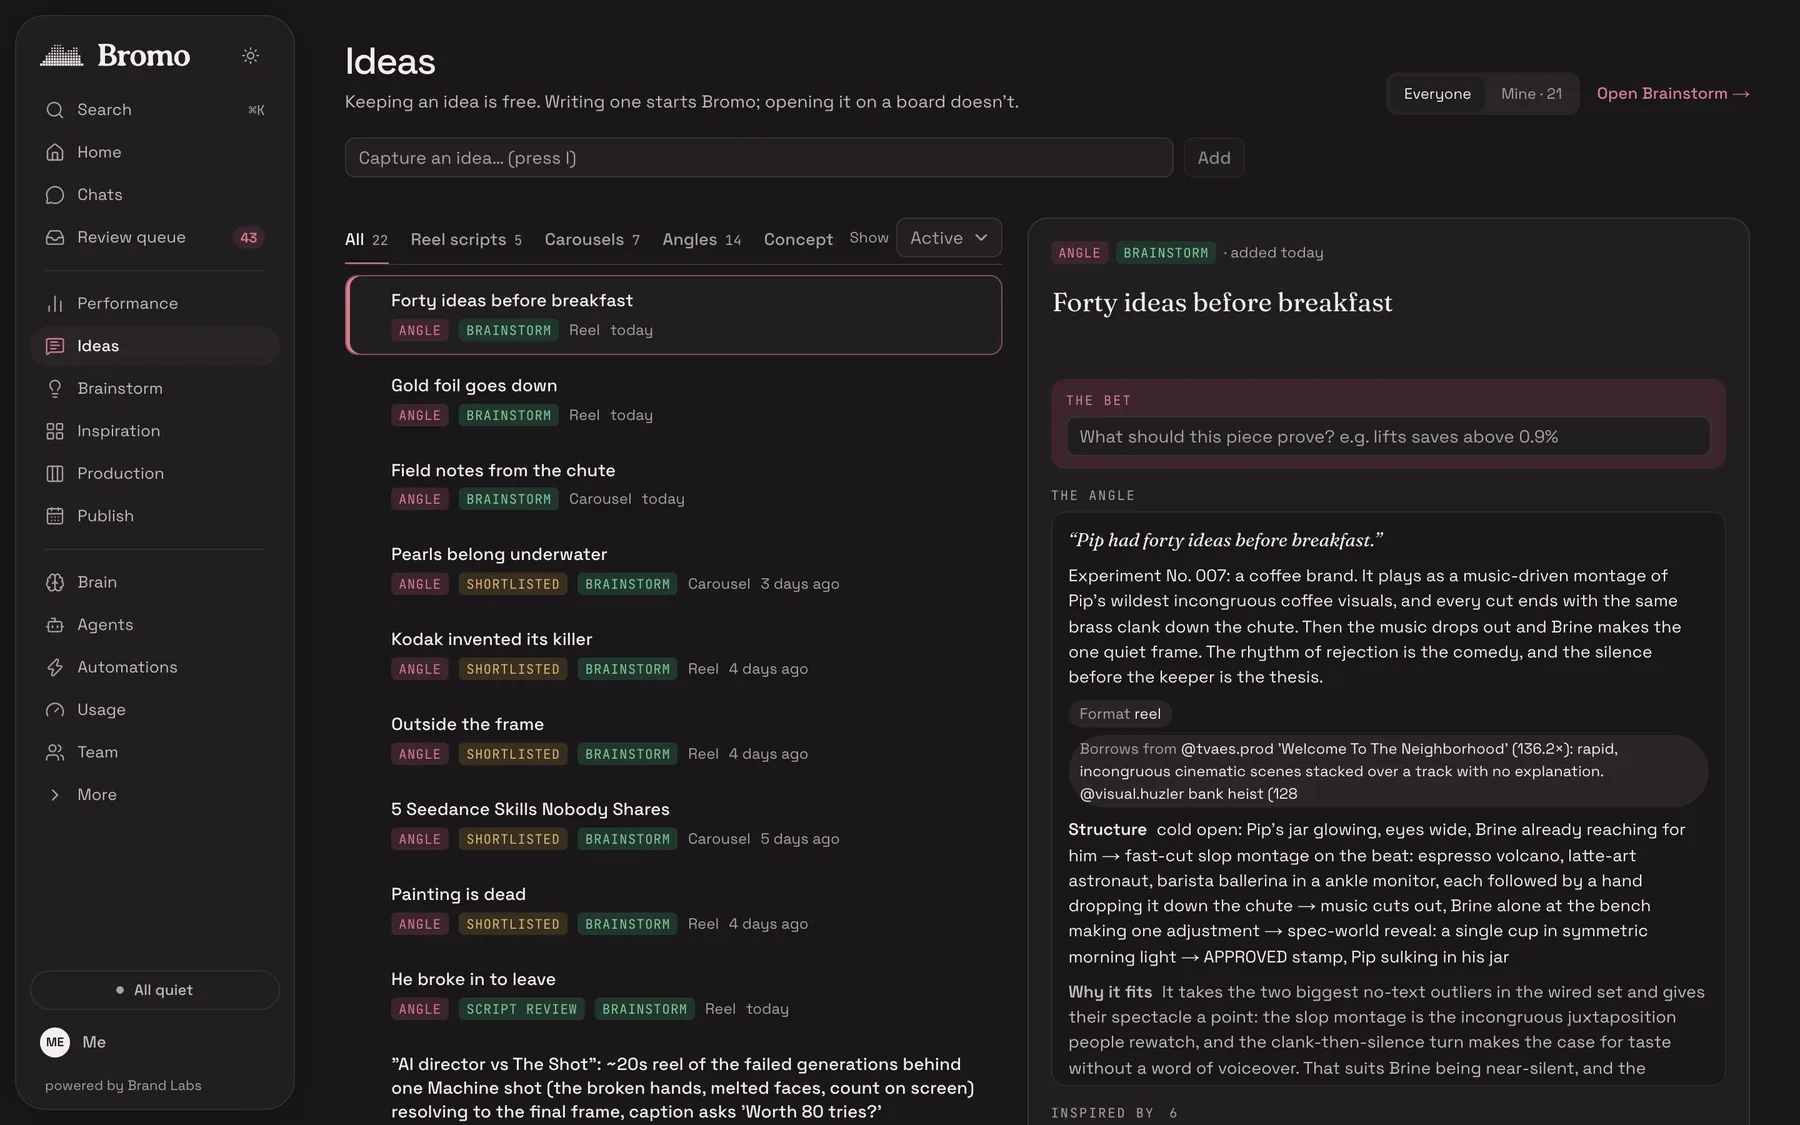Click The Bet input field
Screen dimensions: 1800x1125
1388,437
